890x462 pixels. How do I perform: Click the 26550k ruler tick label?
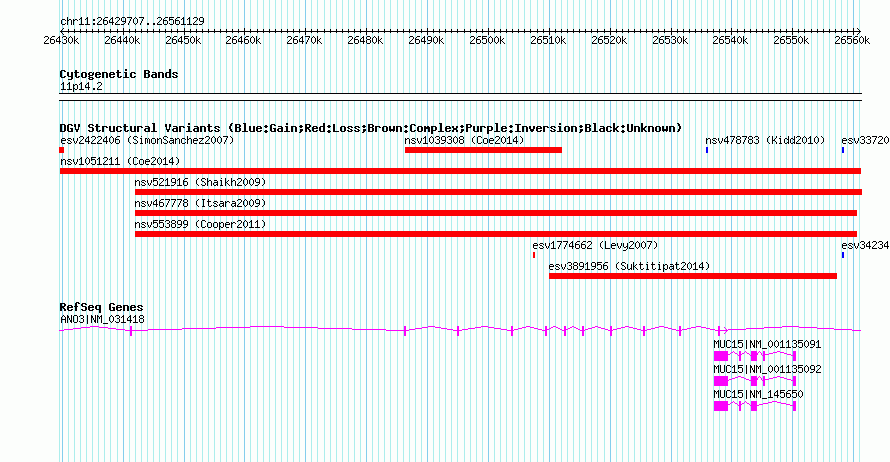click(791, 41)
